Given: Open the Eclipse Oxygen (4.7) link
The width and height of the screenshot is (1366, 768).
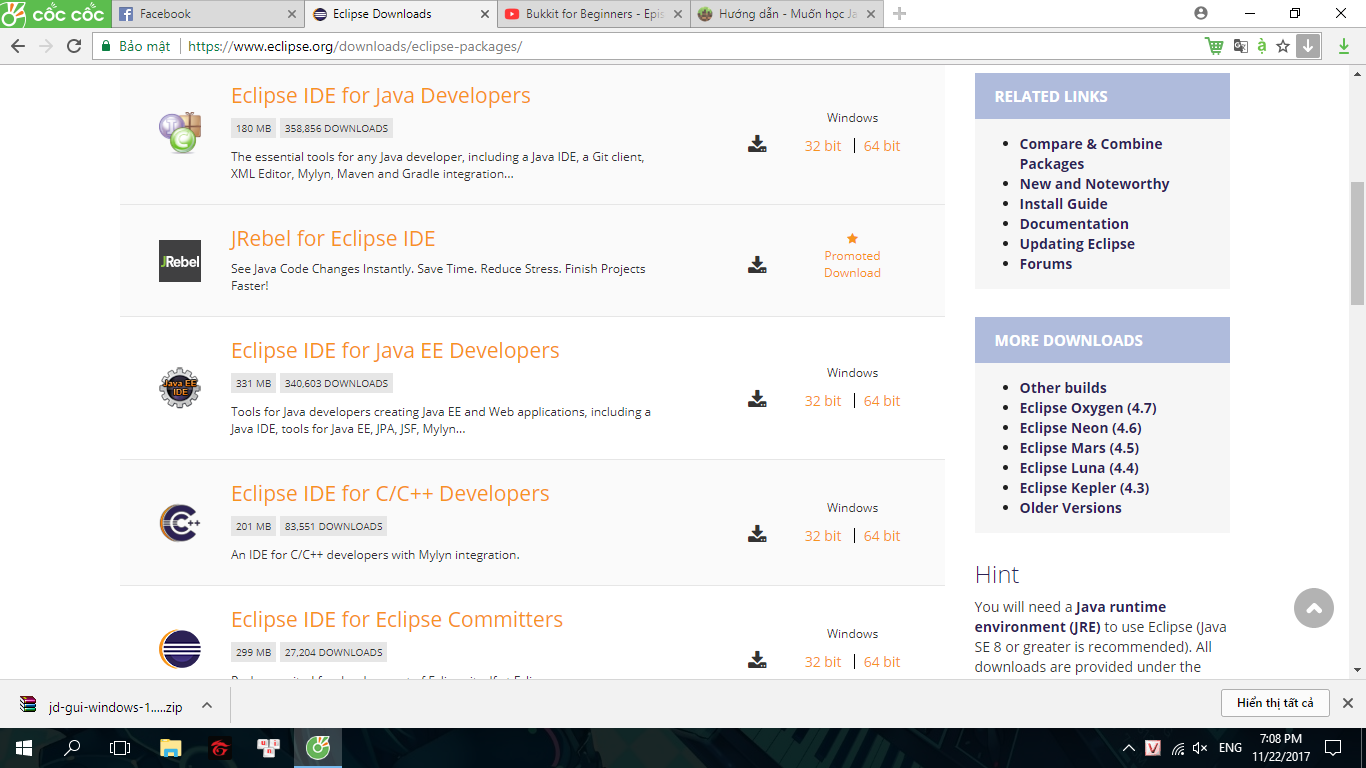Looking at the screenshot, I should pyautogui.click(x=1087, y=408).
